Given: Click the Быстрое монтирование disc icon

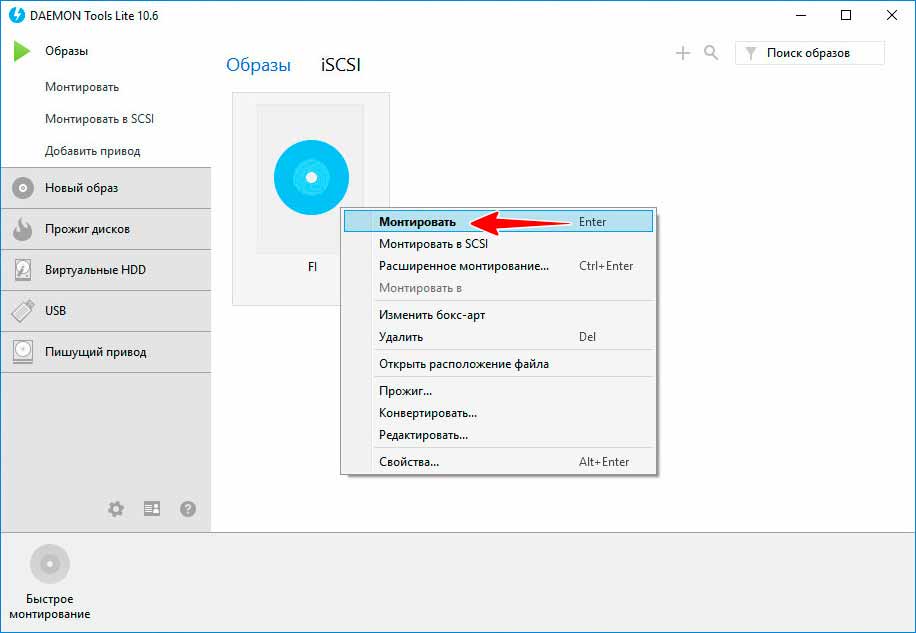Looking at the screenshot, I should click(50, 564).
